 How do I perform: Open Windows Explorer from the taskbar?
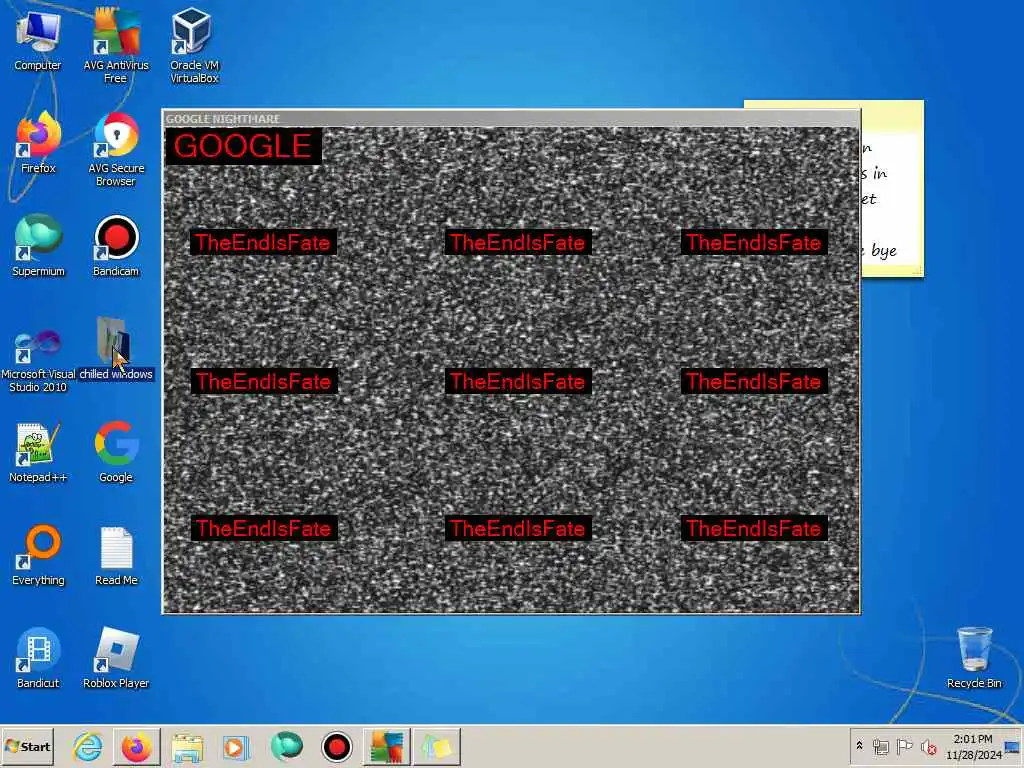click(x=187, y=746)
